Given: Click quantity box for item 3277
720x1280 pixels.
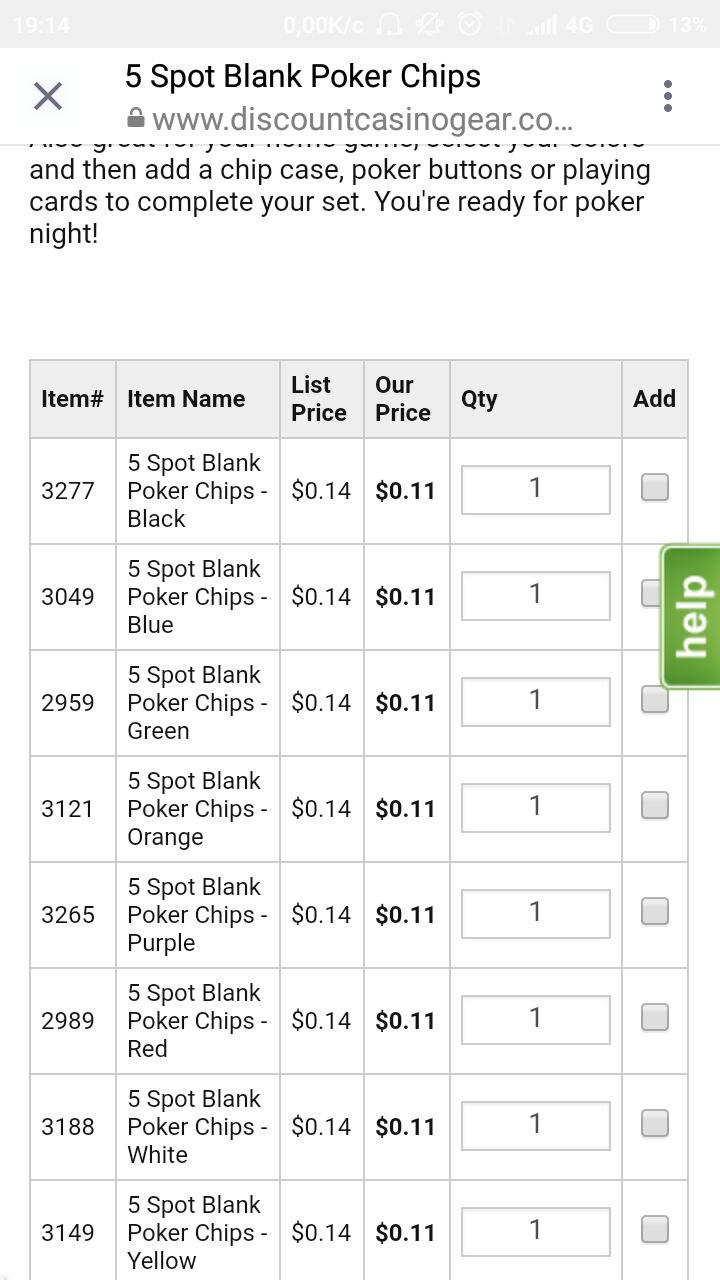Looking at the screenshot, I should [535, 490].
